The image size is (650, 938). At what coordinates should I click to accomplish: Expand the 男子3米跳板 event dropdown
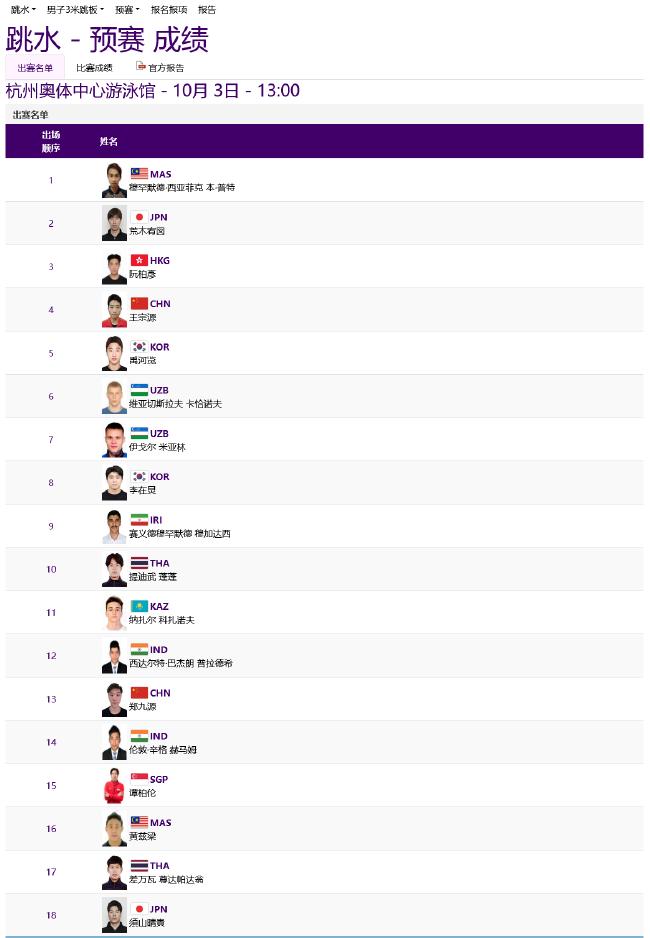[75, 10]
